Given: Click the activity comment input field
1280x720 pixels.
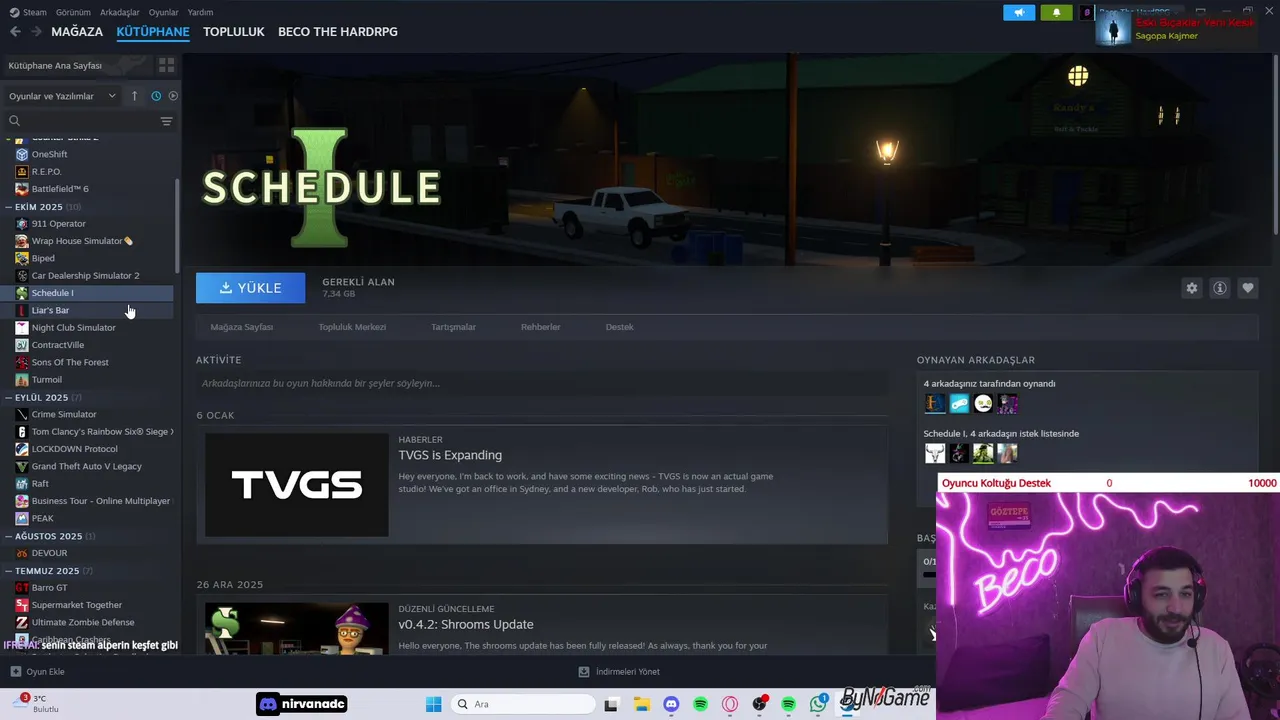Looking at the screenshot, I should click(542, 383).
